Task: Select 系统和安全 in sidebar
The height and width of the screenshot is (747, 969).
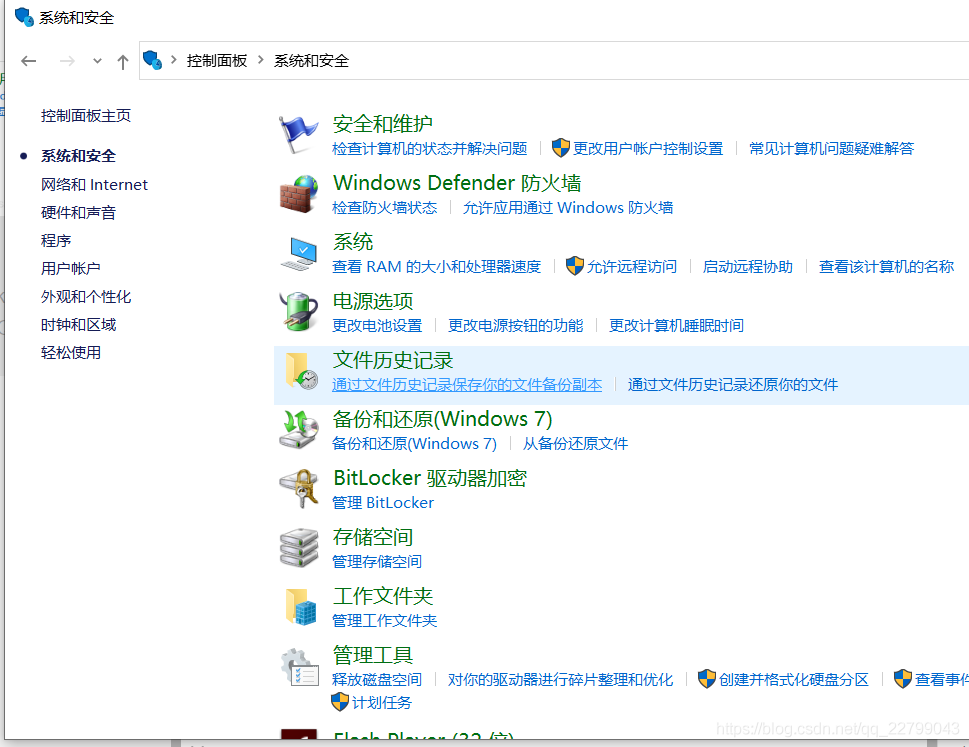Action: (78, 156)
